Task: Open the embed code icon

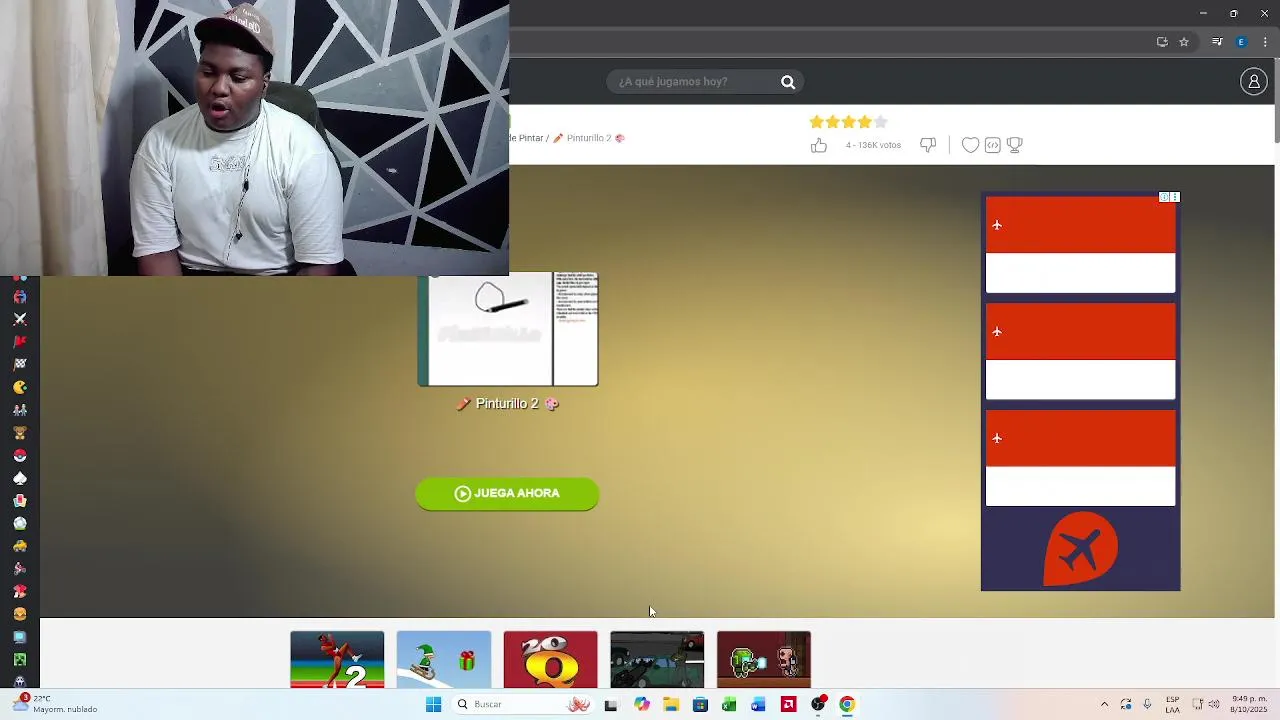Action: 993,145
